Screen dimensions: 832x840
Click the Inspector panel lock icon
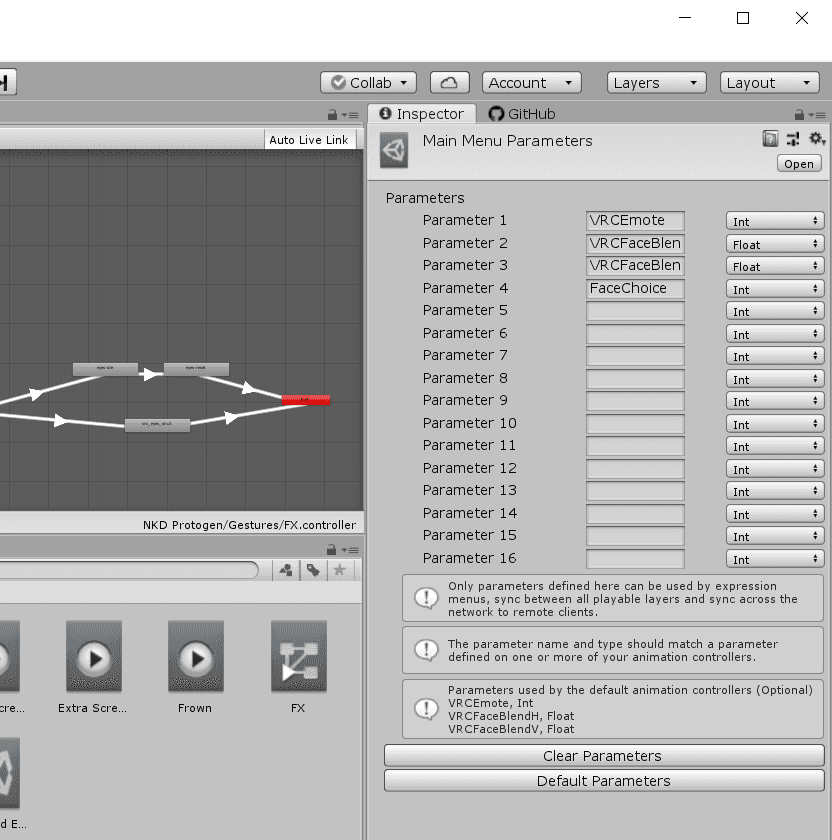[x=799, y=114]
